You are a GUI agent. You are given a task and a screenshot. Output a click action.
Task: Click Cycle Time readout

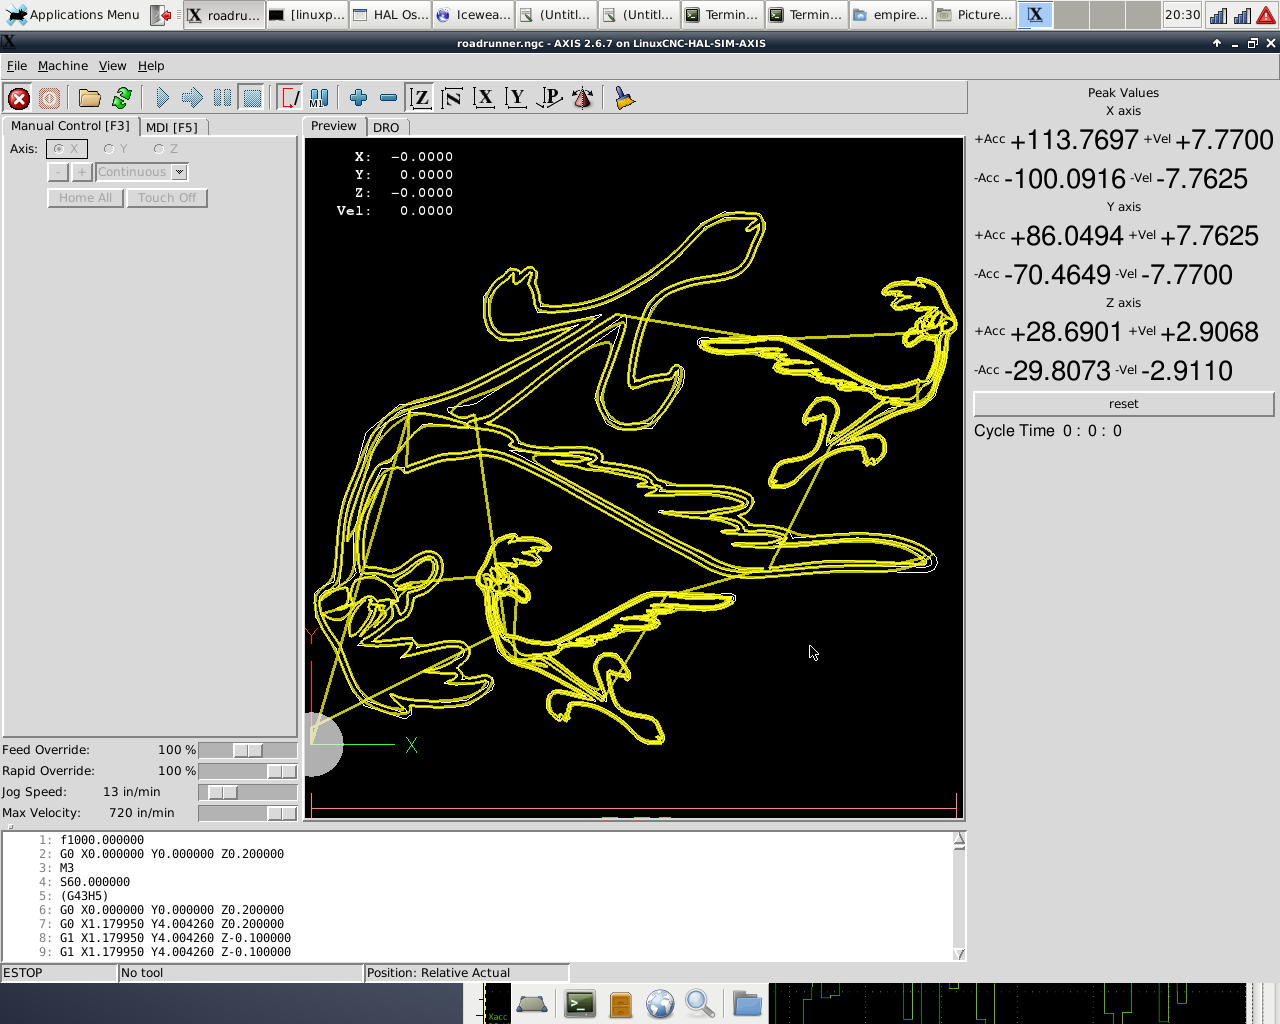1048,431
